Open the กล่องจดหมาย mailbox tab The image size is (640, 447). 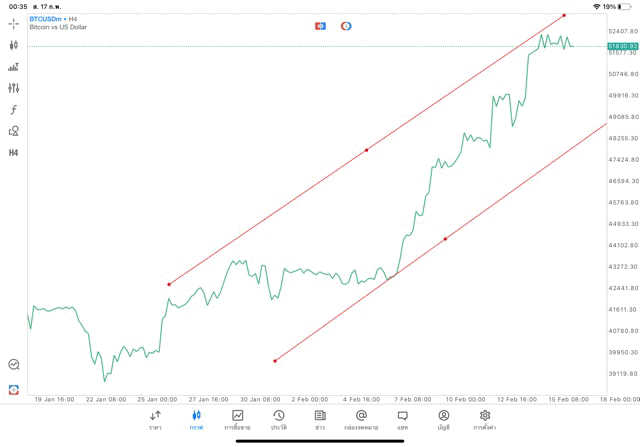(361, 419)
